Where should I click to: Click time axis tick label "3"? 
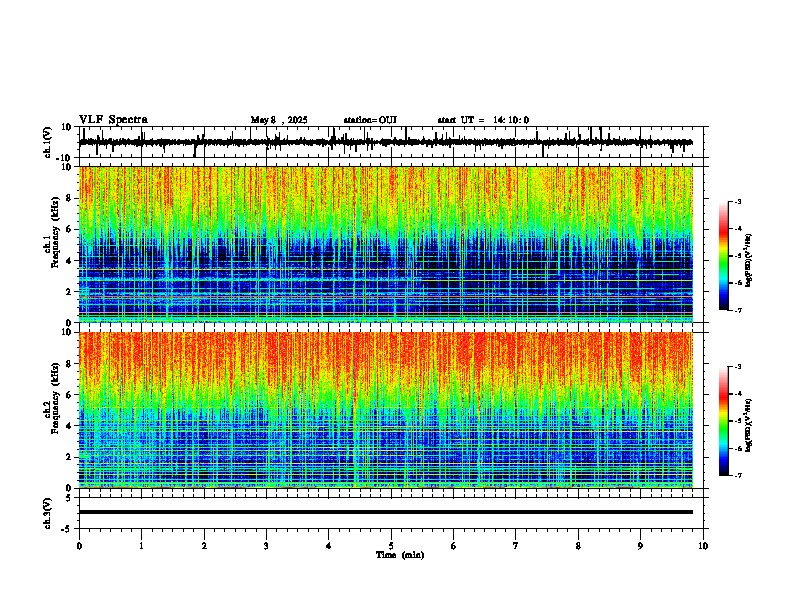pos(266,546)
